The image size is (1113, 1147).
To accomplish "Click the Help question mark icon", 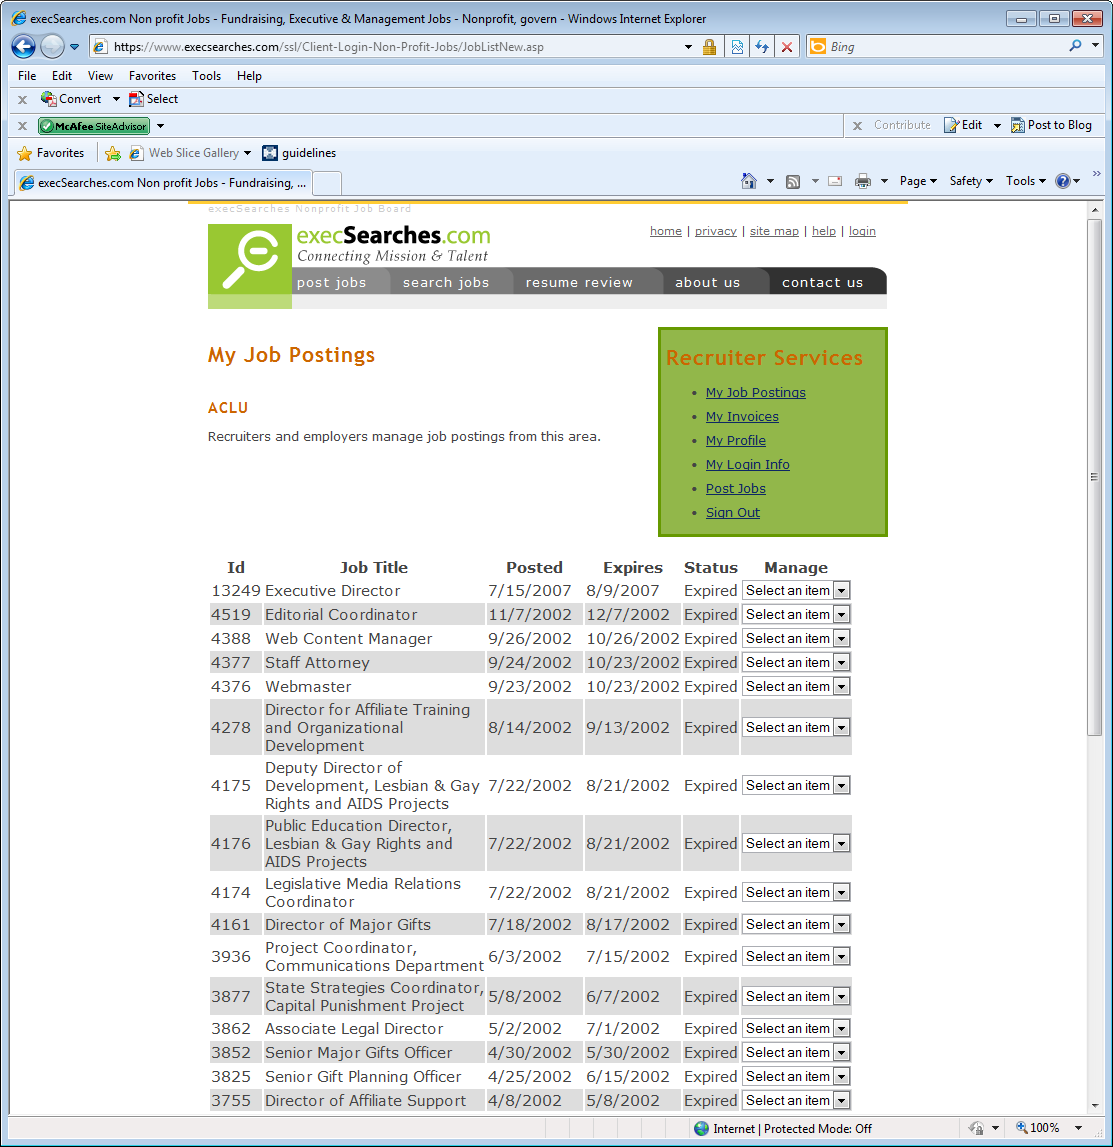I will [x=1063, y=181].
